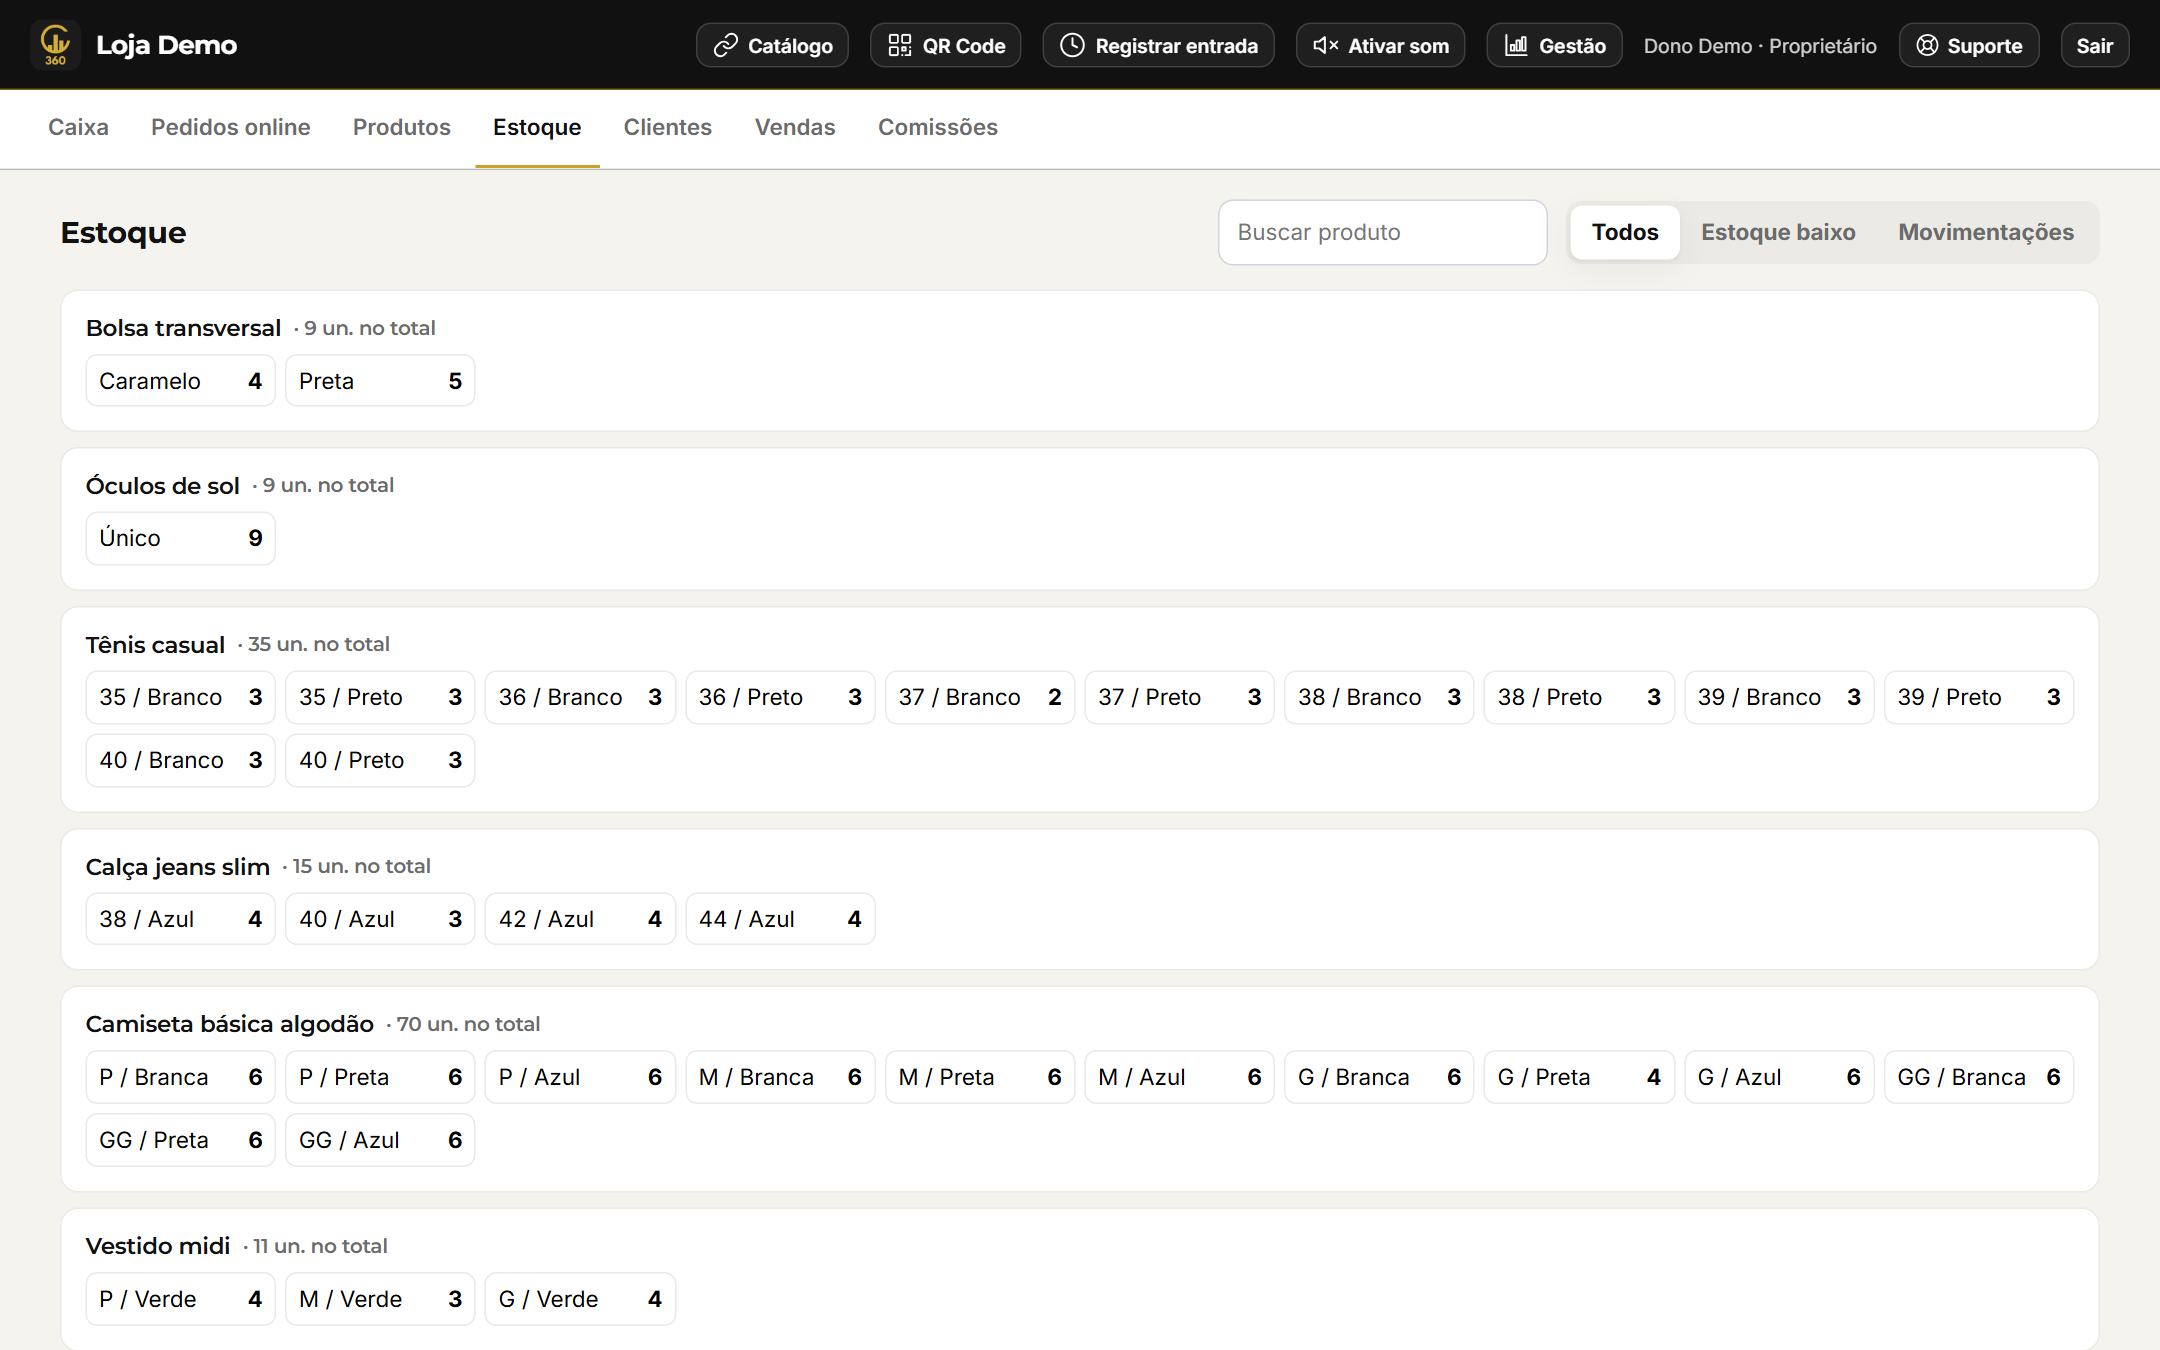The width and height of the screenshot is (2160, 1350).
Task: Select the Preta variant of Bolsa transversal
Action: pos(380,381)
